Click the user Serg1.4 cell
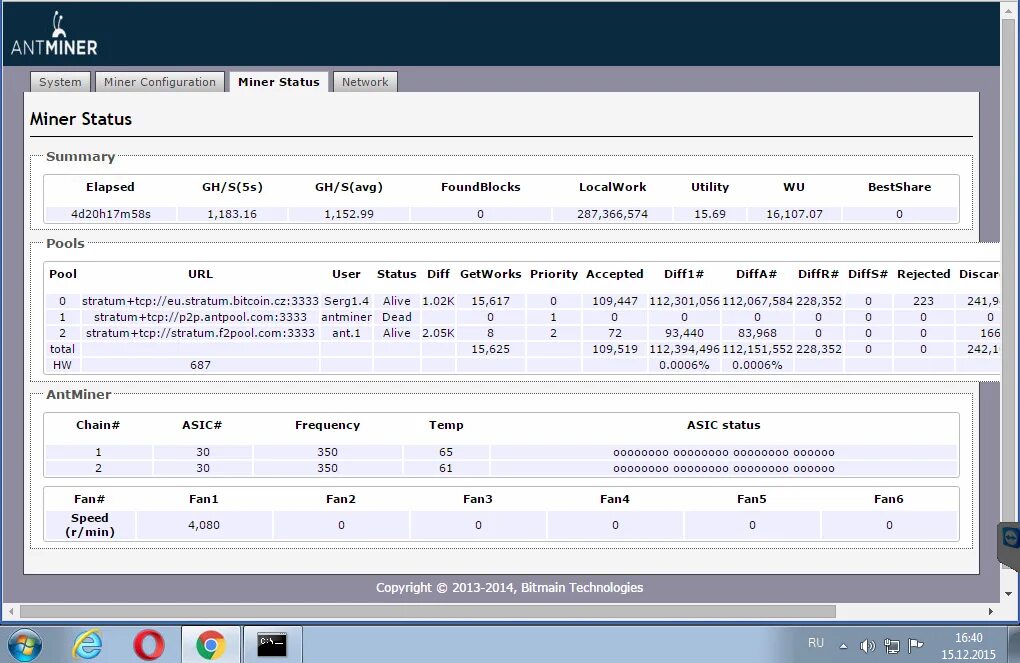1020x663 pixels. 346,301
